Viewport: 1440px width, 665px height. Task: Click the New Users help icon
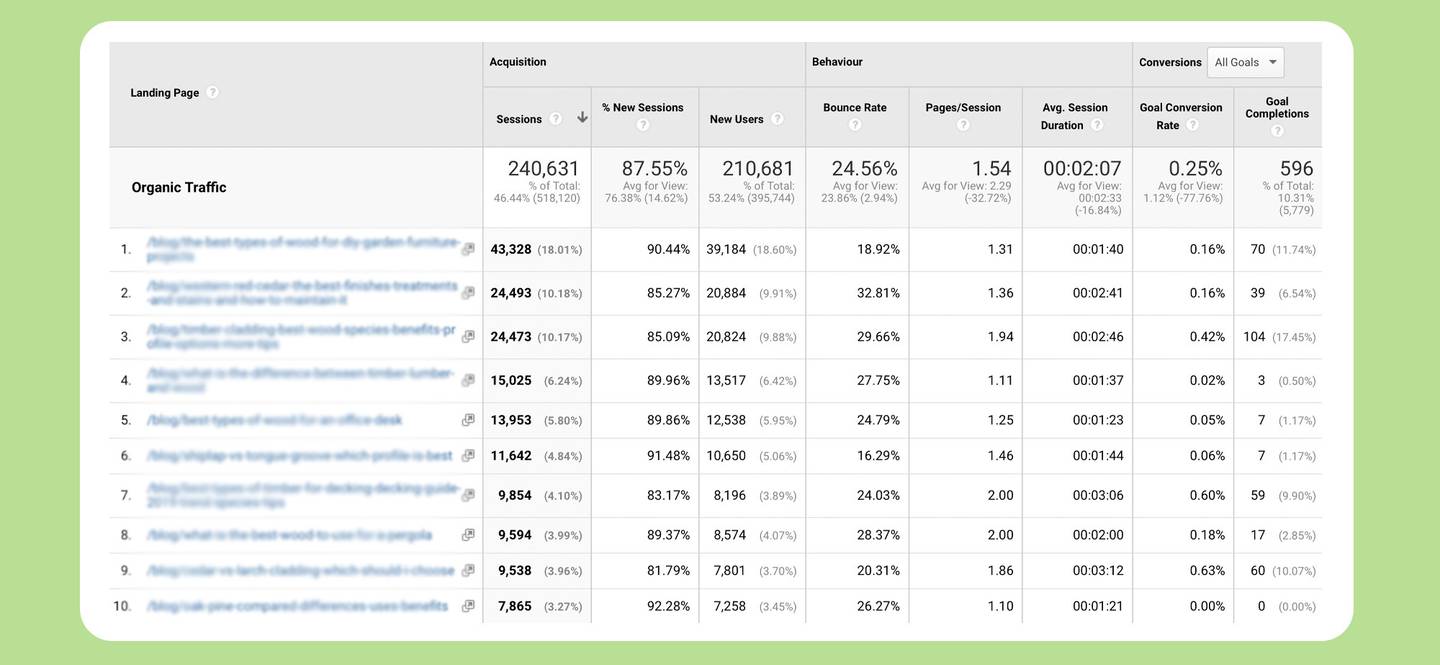click(776, 117)
